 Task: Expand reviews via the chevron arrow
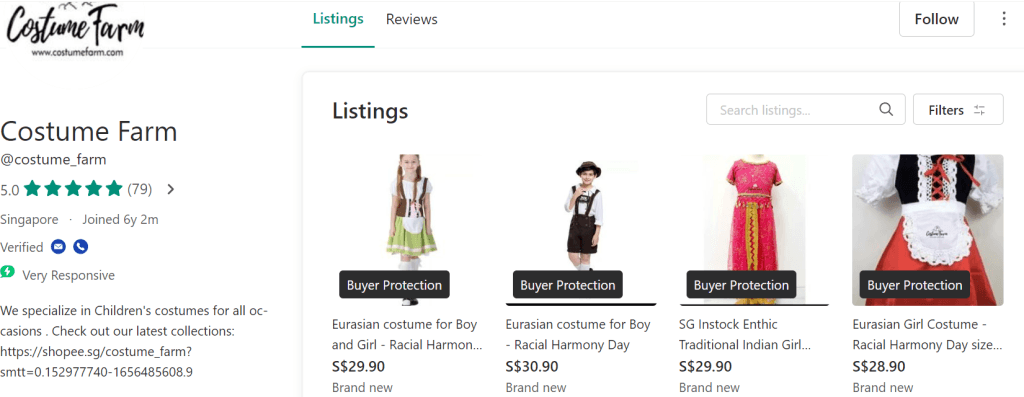pos(170,189)
